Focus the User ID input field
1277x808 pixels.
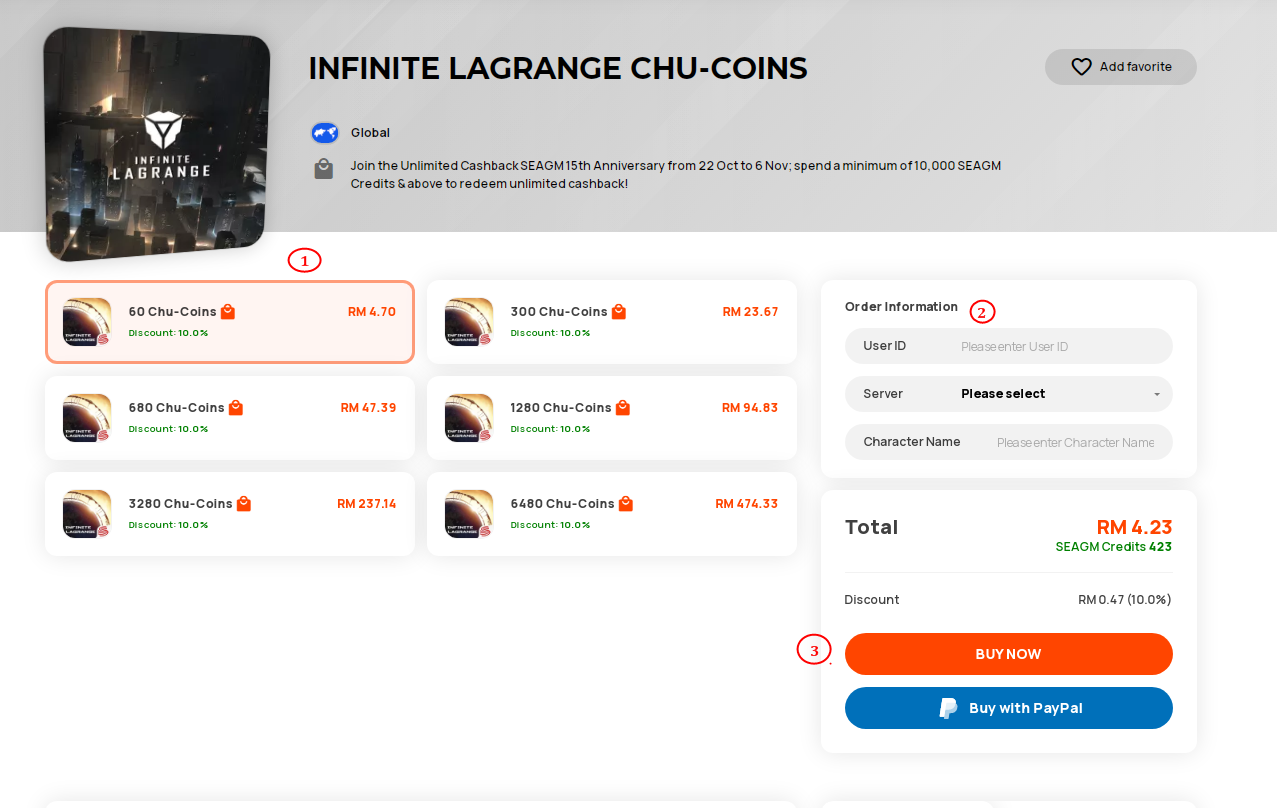(x=1009, y=346)
